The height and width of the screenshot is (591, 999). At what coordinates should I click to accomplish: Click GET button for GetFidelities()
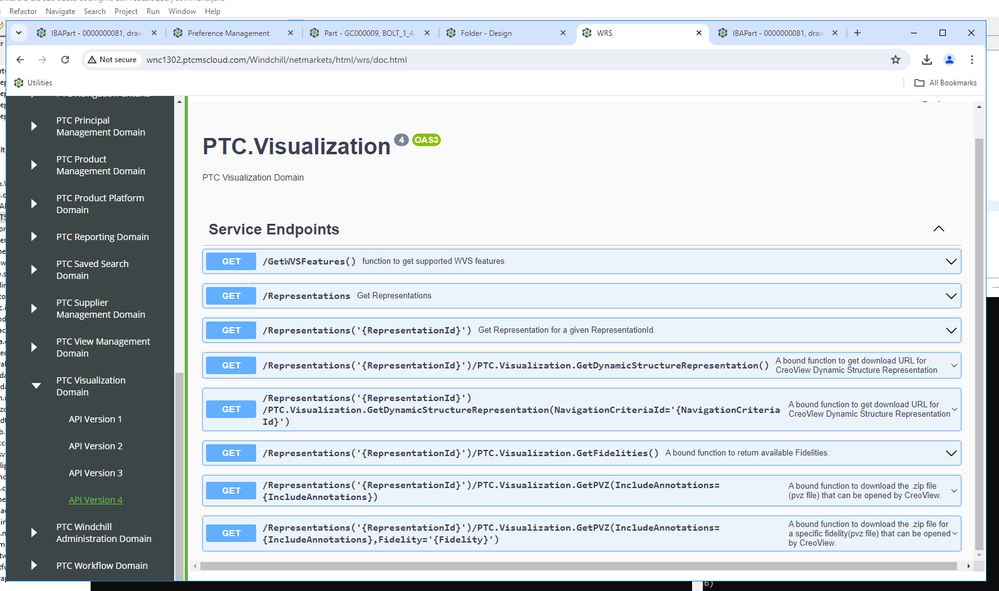tap(231, 453)
